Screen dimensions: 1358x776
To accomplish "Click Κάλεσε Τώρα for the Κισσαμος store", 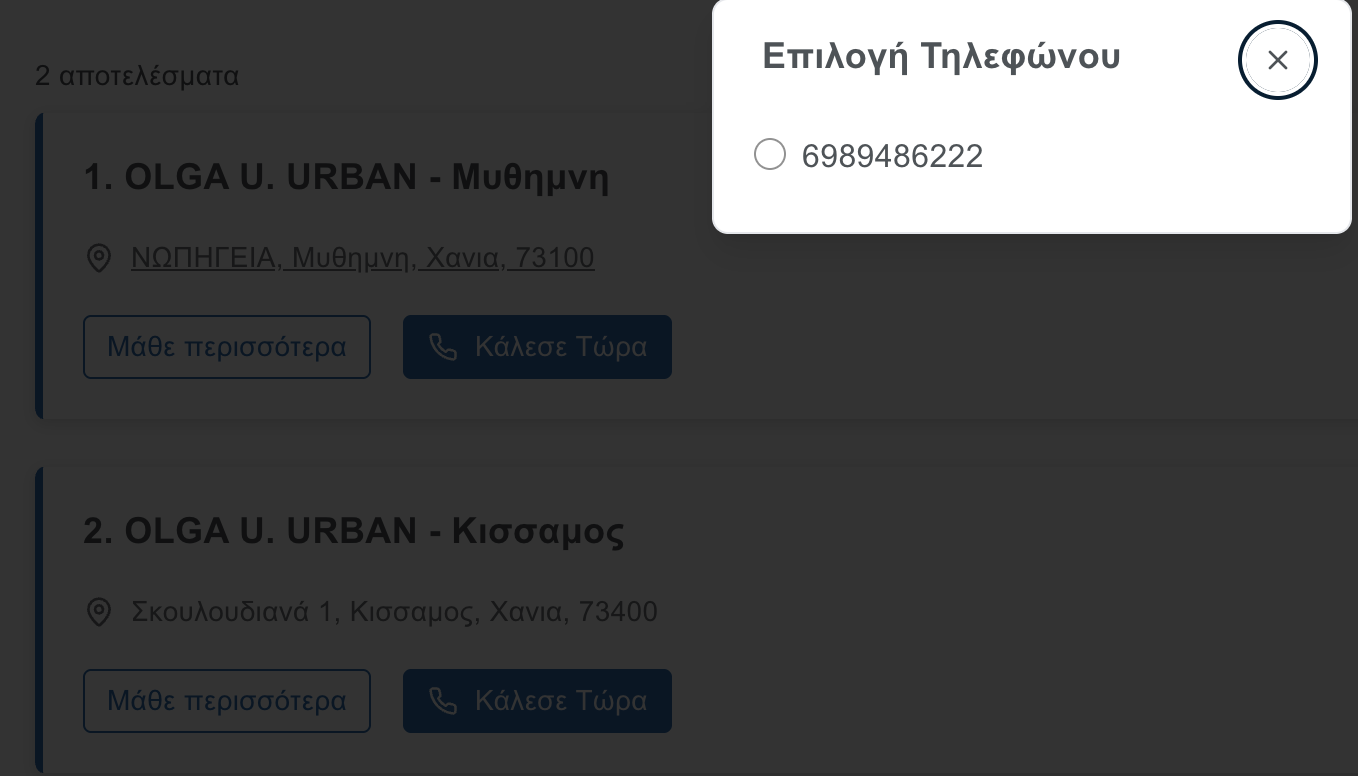I will 537,701.
